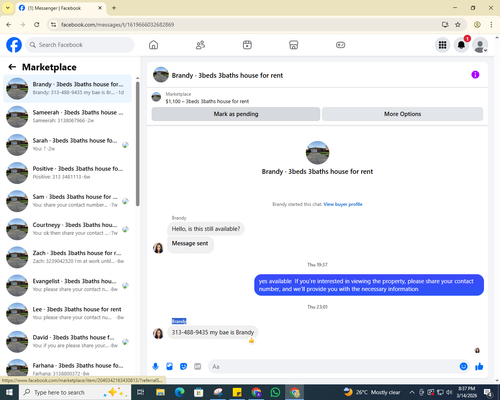Open the Sam conversation
Image resolution: width=500 pixels, height=400 pixels.
[67, 201]
